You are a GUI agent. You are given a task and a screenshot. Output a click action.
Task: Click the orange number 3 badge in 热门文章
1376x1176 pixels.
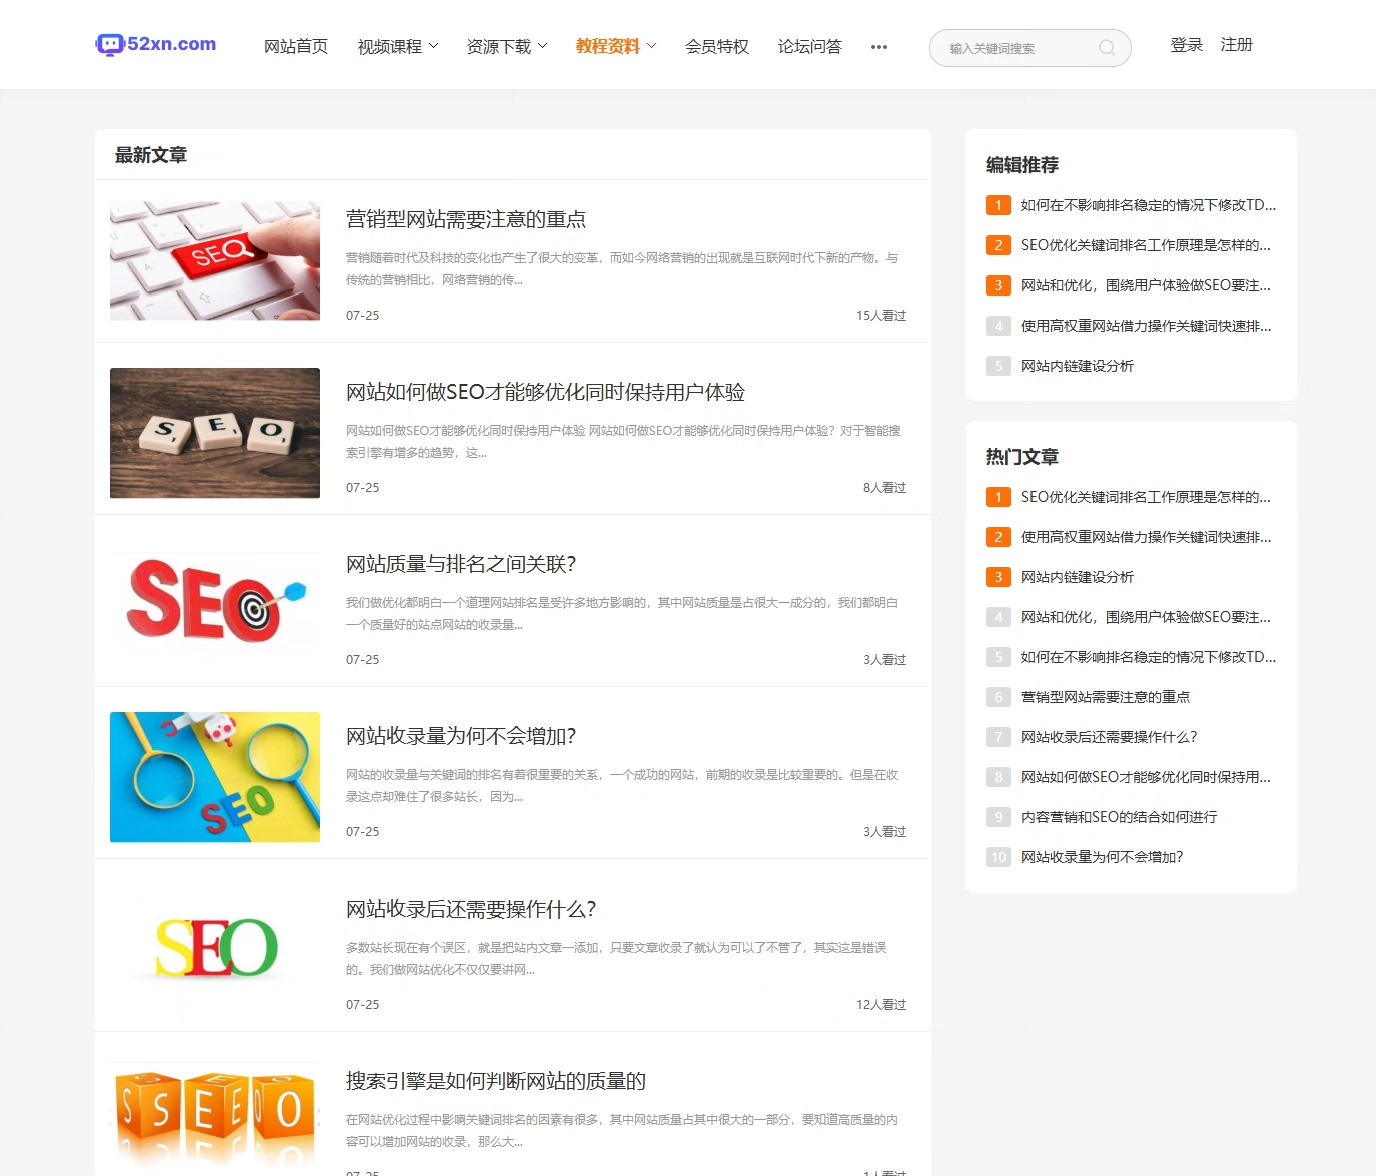pyautogui.click(x=998, y=577)
